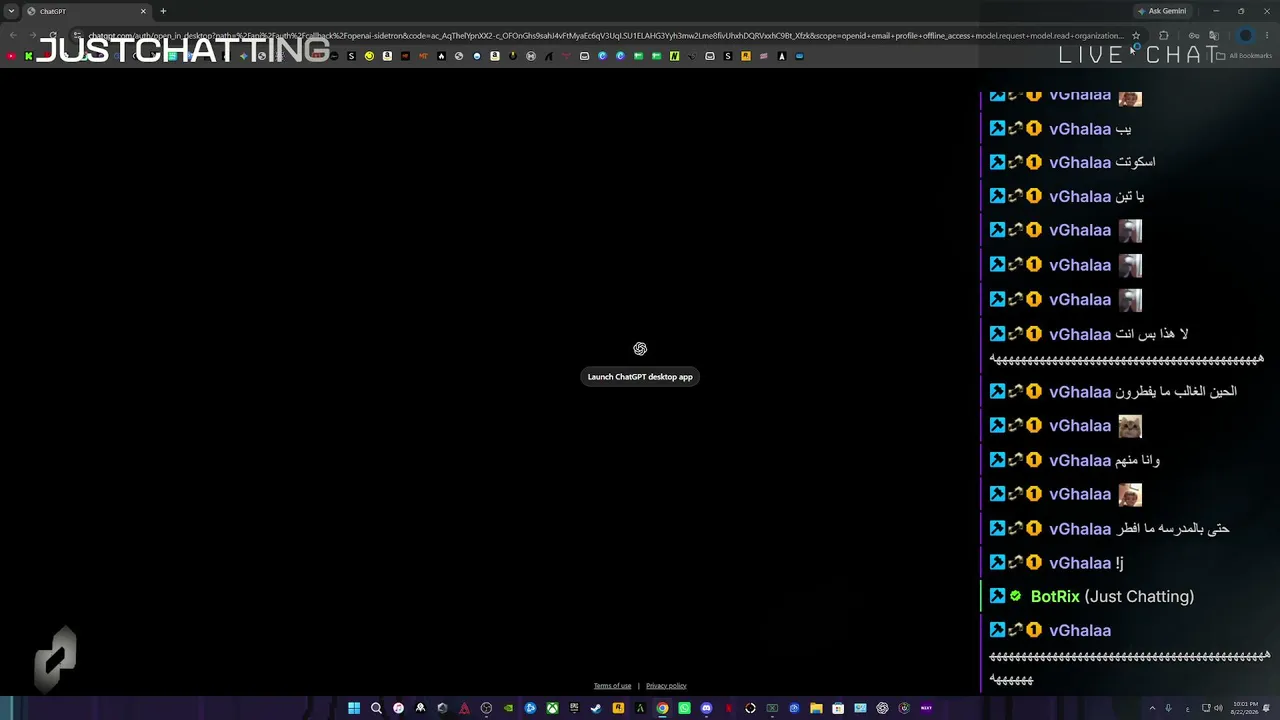
Task: Open Steam from the taskbar
Action: [596, 708]
